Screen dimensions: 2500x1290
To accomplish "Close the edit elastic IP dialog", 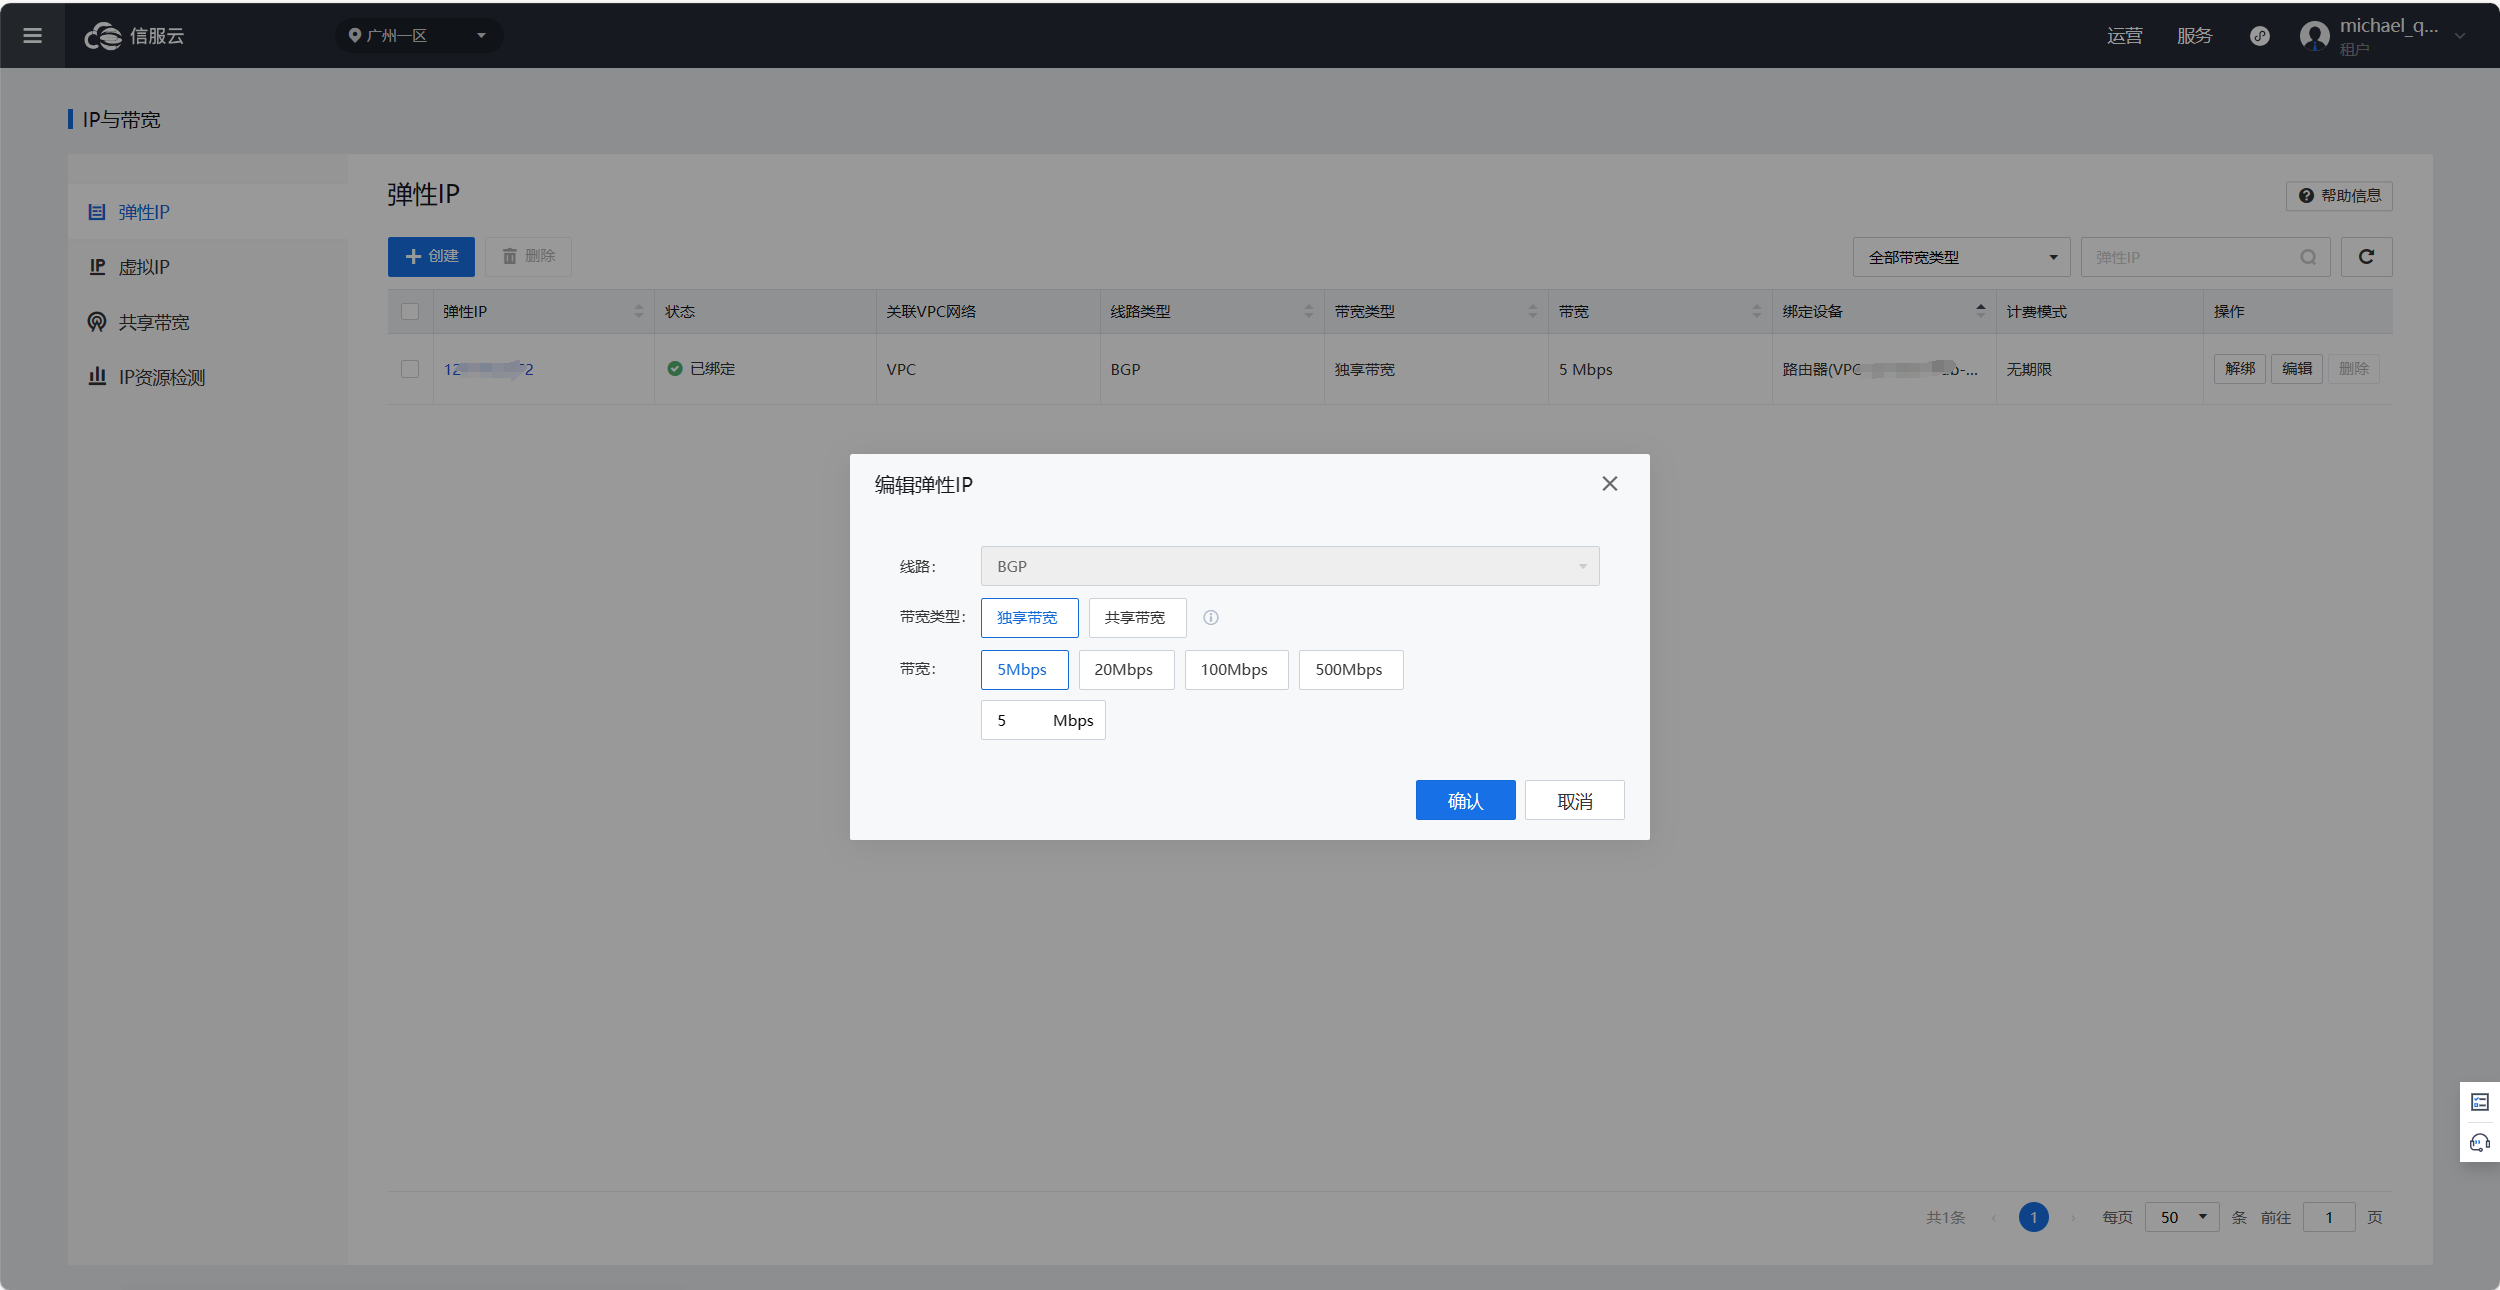I will [x=1609, y=484].
